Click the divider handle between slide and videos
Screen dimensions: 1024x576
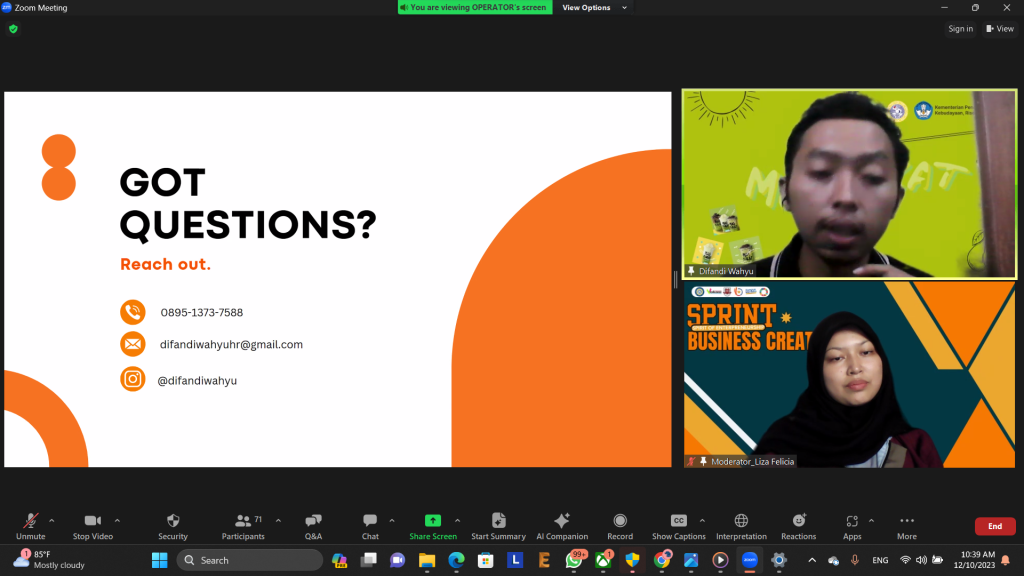[676, 280]
